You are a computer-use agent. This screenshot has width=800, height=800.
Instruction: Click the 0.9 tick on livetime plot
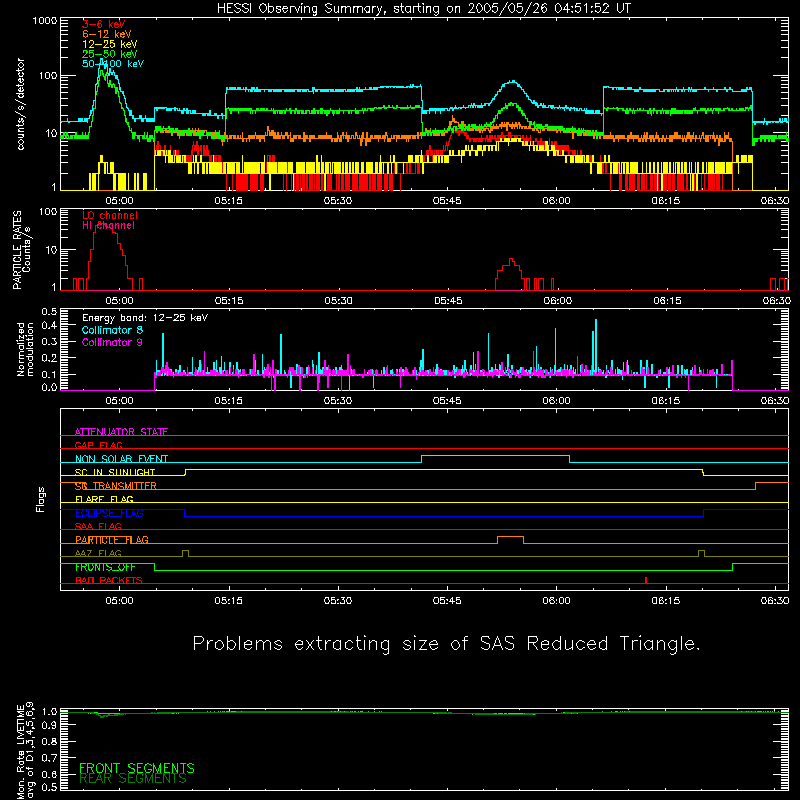pos(49,724)
